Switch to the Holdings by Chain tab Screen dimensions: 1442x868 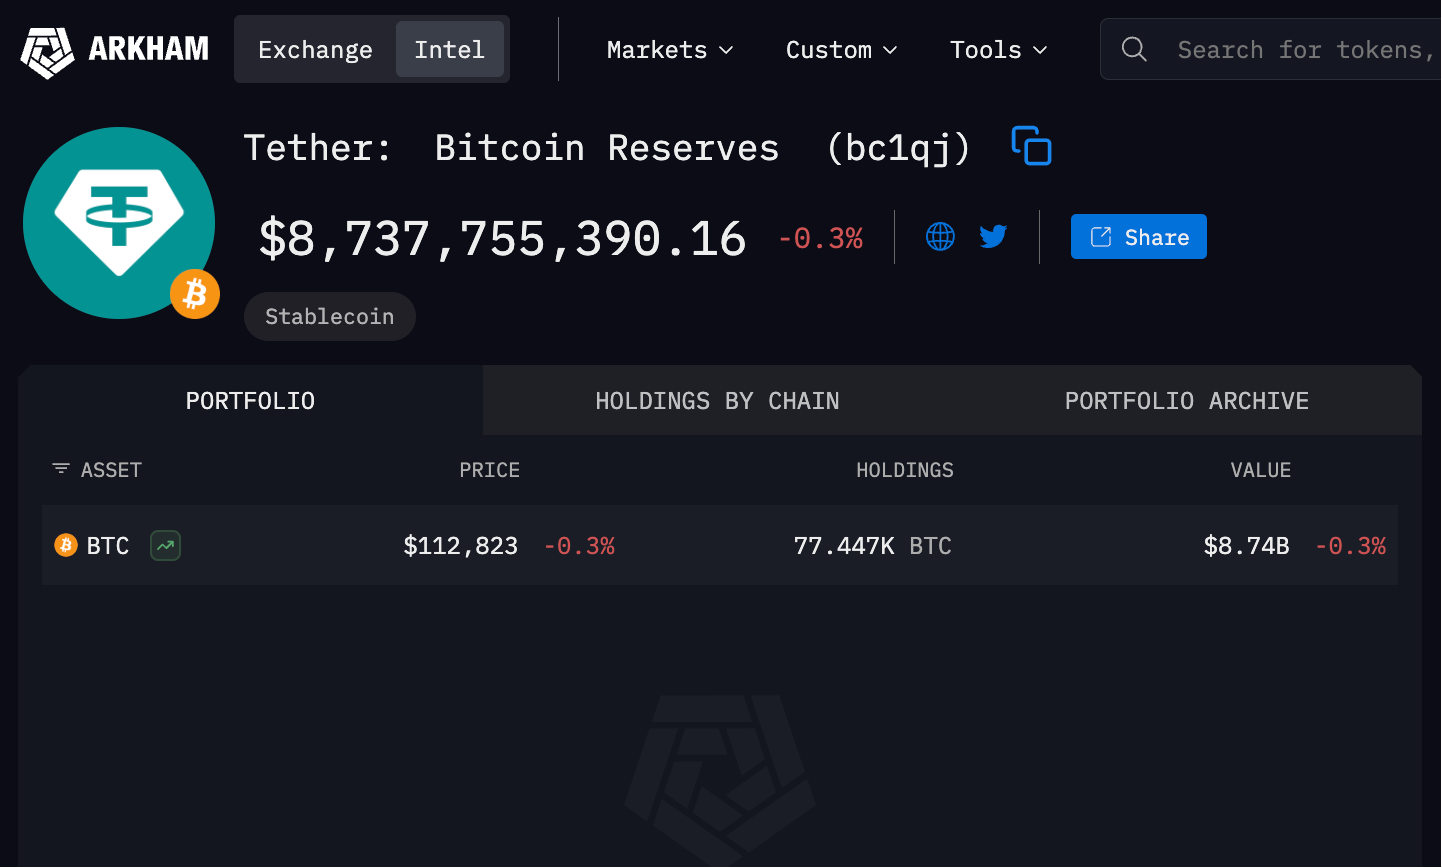tap(717, 400)
